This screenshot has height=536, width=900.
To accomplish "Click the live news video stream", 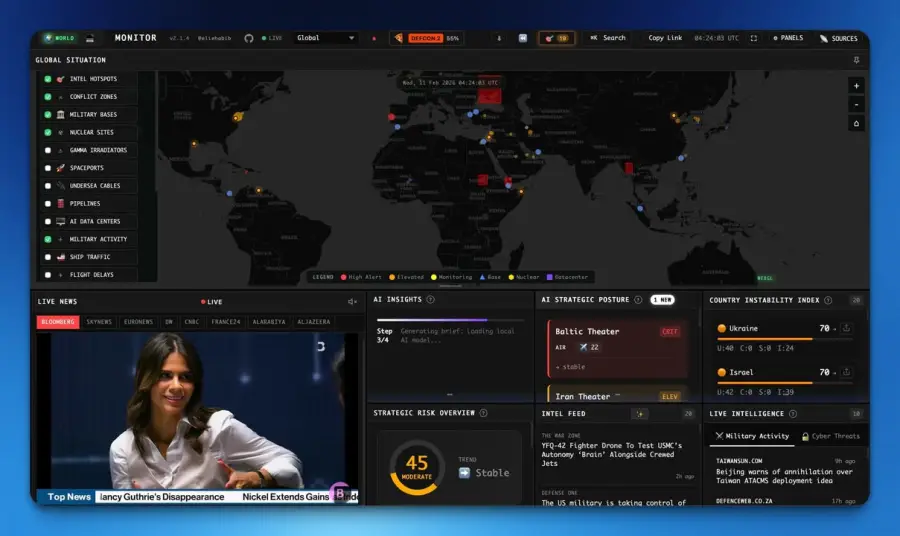I will pyautogui.click(x=197, y=418).
